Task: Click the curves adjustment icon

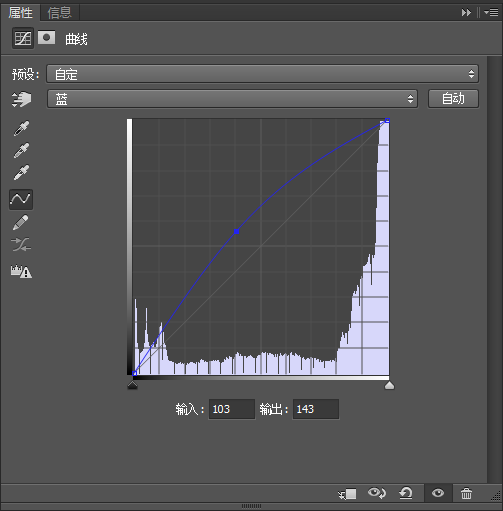Action: [23, 38]
